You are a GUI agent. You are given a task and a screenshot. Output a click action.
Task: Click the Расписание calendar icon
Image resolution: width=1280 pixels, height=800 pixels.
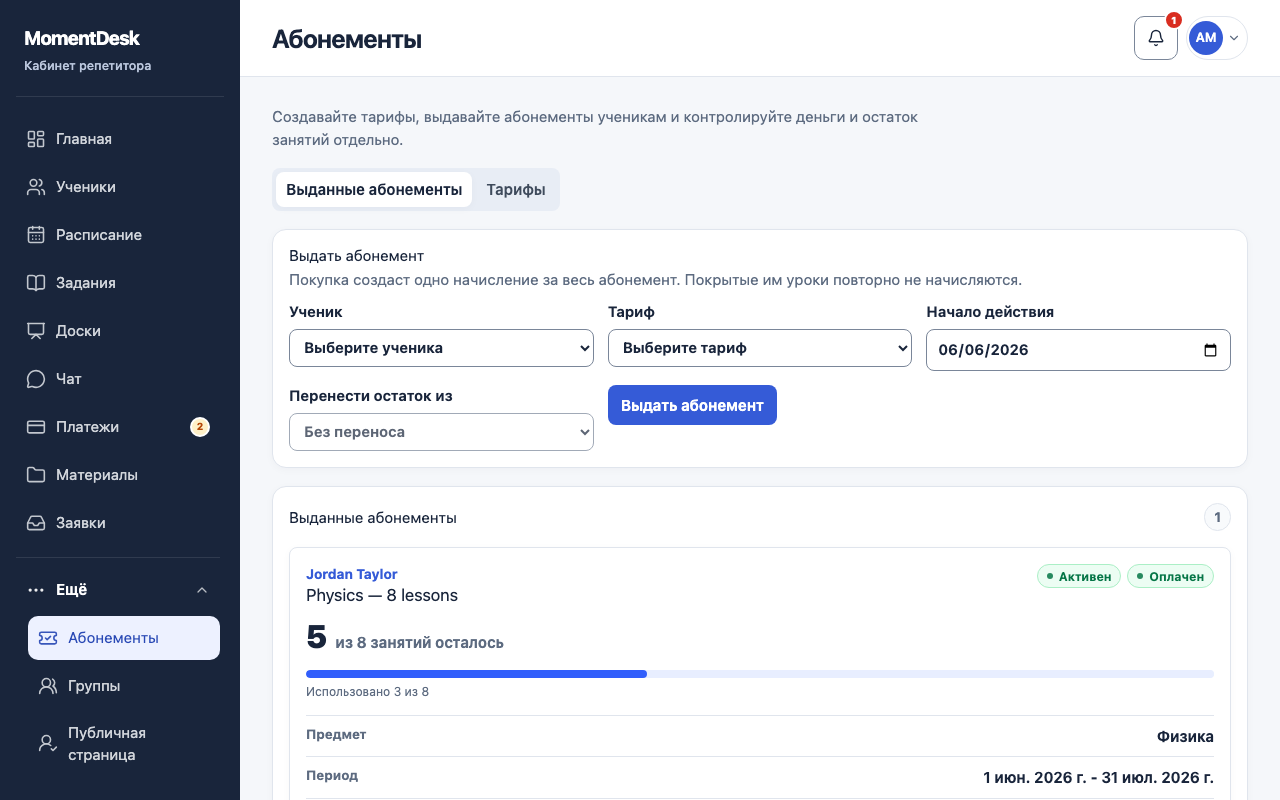click(36, 235)
